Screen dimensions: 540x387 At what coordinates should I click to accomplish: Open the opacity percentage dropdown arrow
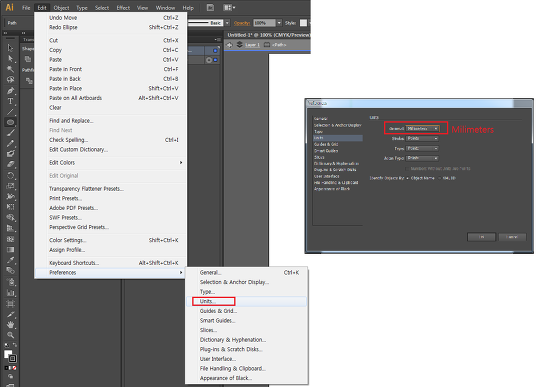(x=279, y=23)
